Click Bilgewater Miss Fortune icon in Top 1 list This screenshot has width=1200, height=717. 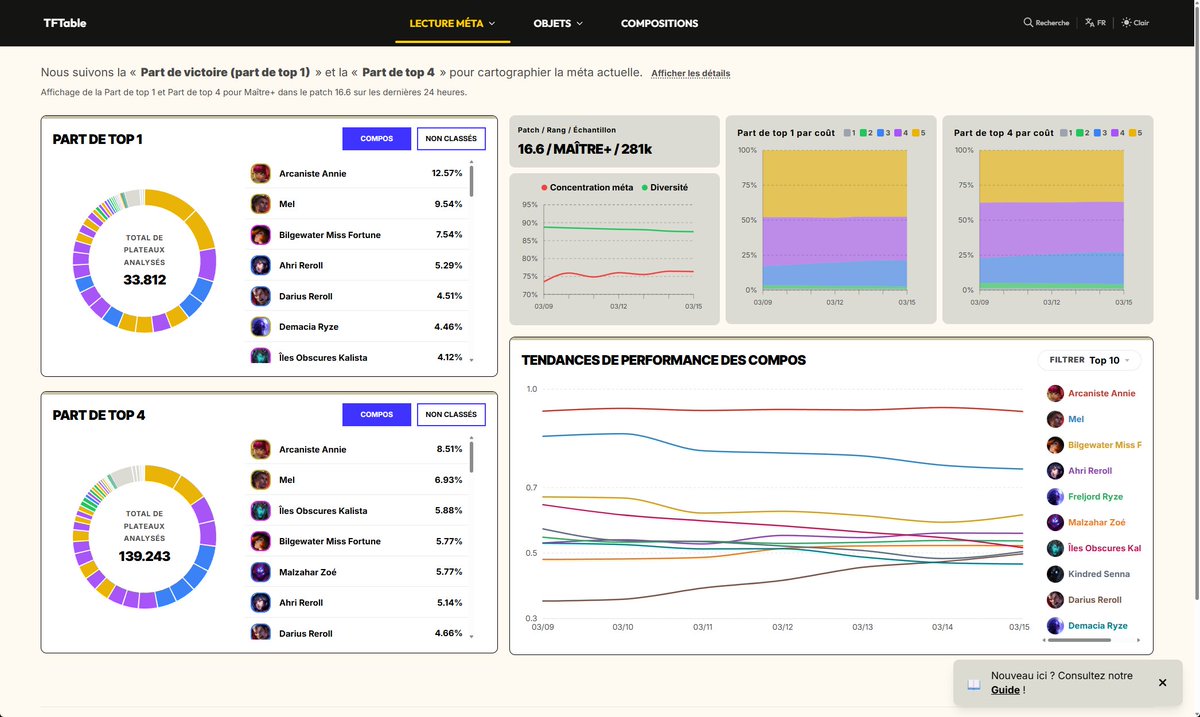(x=261, y=235)
